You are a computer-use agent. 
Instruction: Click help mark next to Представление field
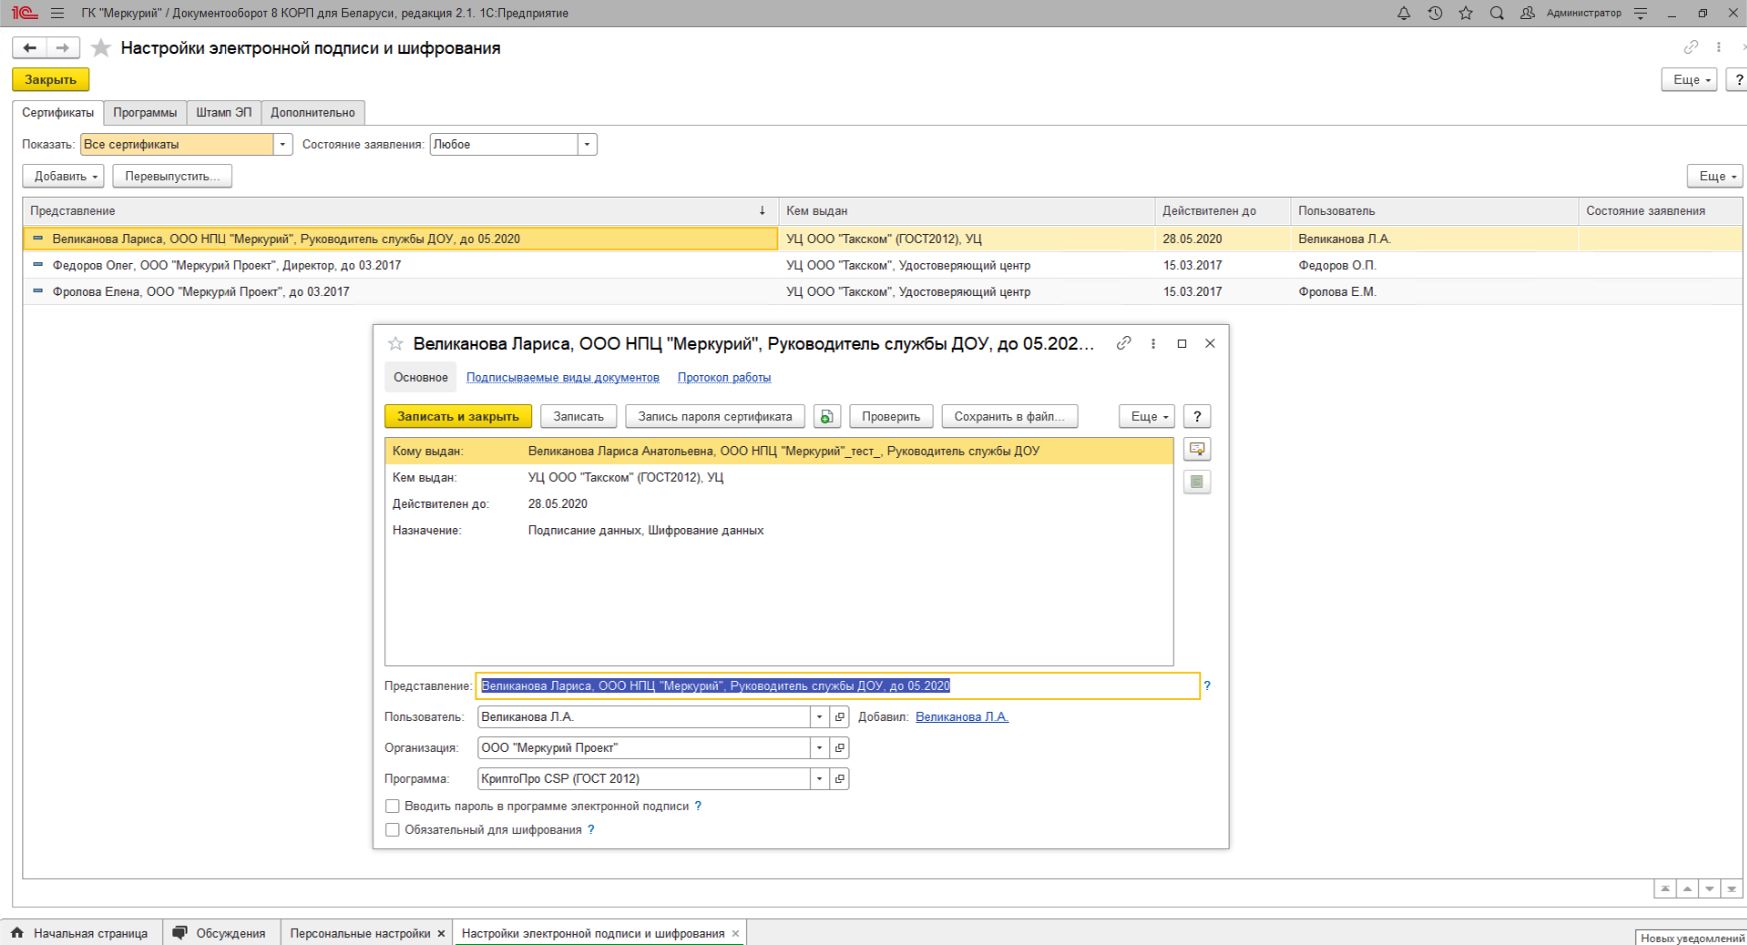pos(1207,686)
